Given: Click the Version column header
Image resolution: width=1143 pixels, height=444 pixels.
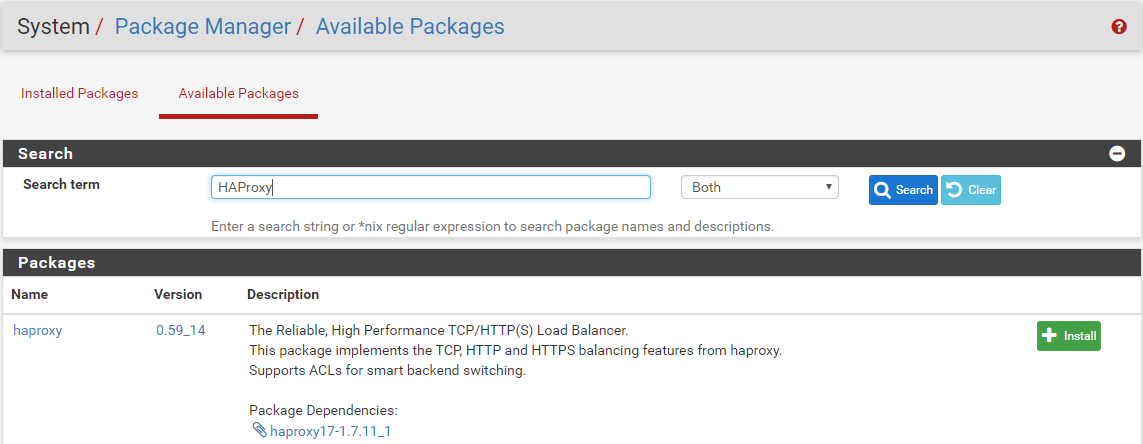Looking at the screenshot, I should click(x=178, y=295).
